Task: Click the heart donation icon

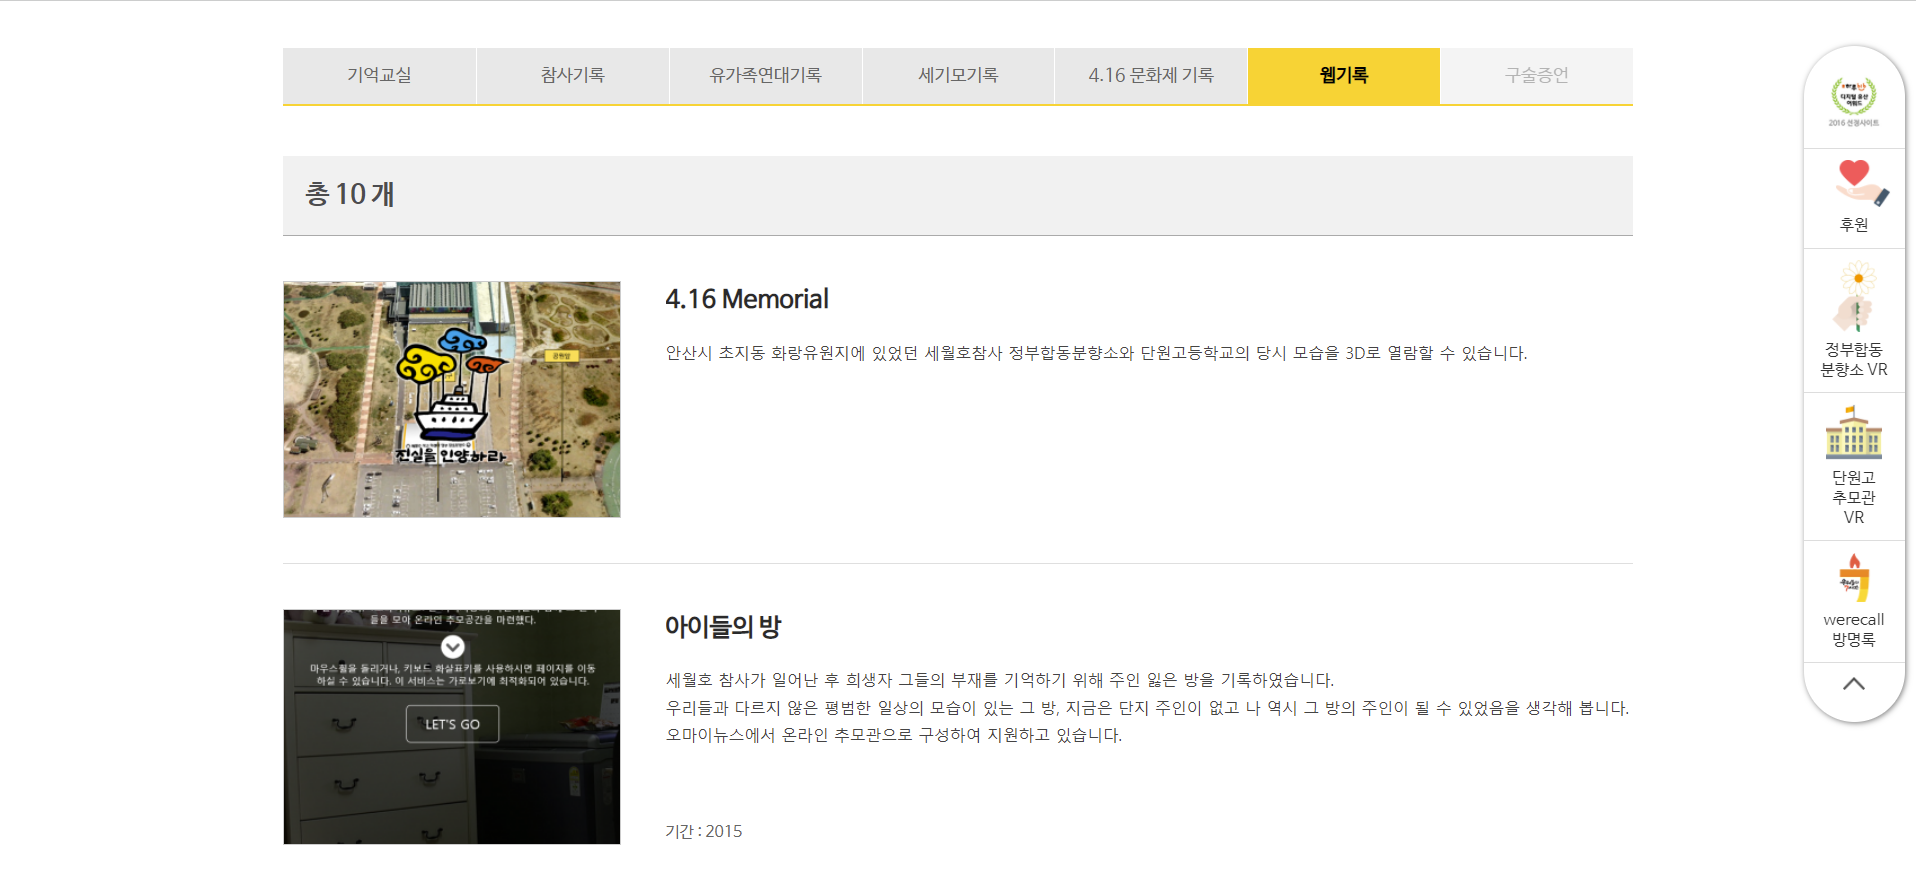Action: point(1856,181)
